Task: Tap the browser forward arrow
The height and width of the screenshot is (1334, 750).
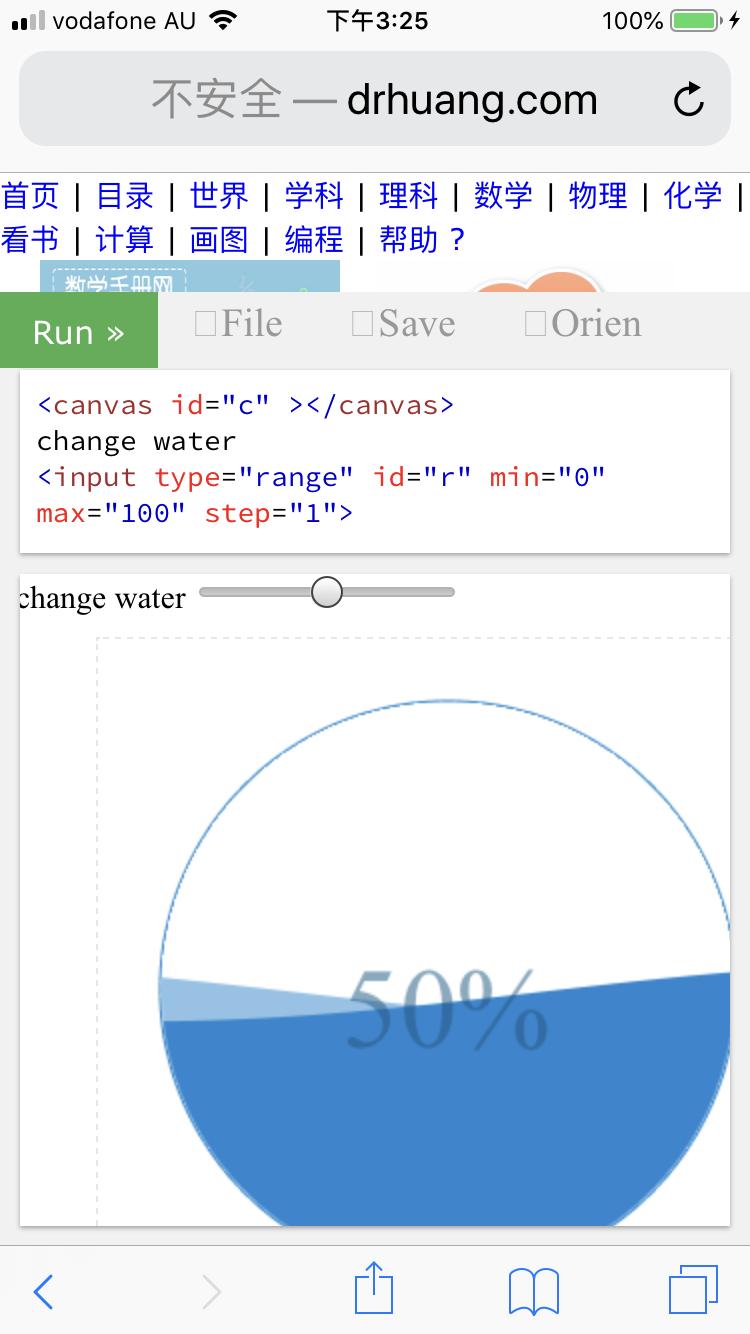Action: (211, 1292)
